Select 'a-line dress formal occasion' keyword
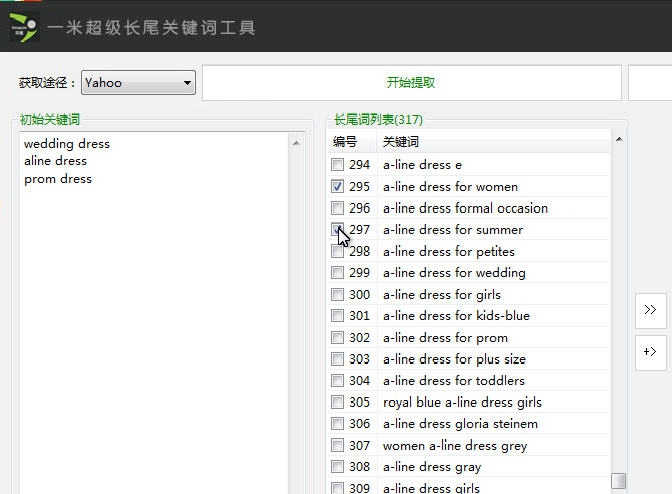This screenshot has width=672, height=494. [465, 208]
